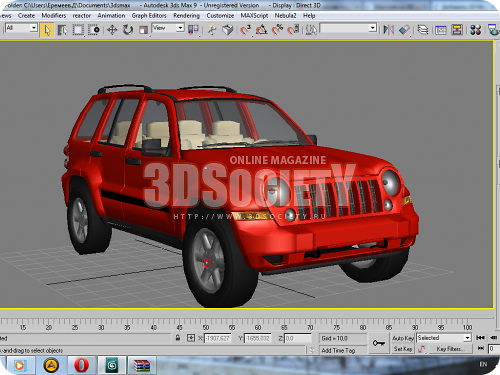
Task: Open Windows Media Player from taskbar
Action: tap(19, 366)
